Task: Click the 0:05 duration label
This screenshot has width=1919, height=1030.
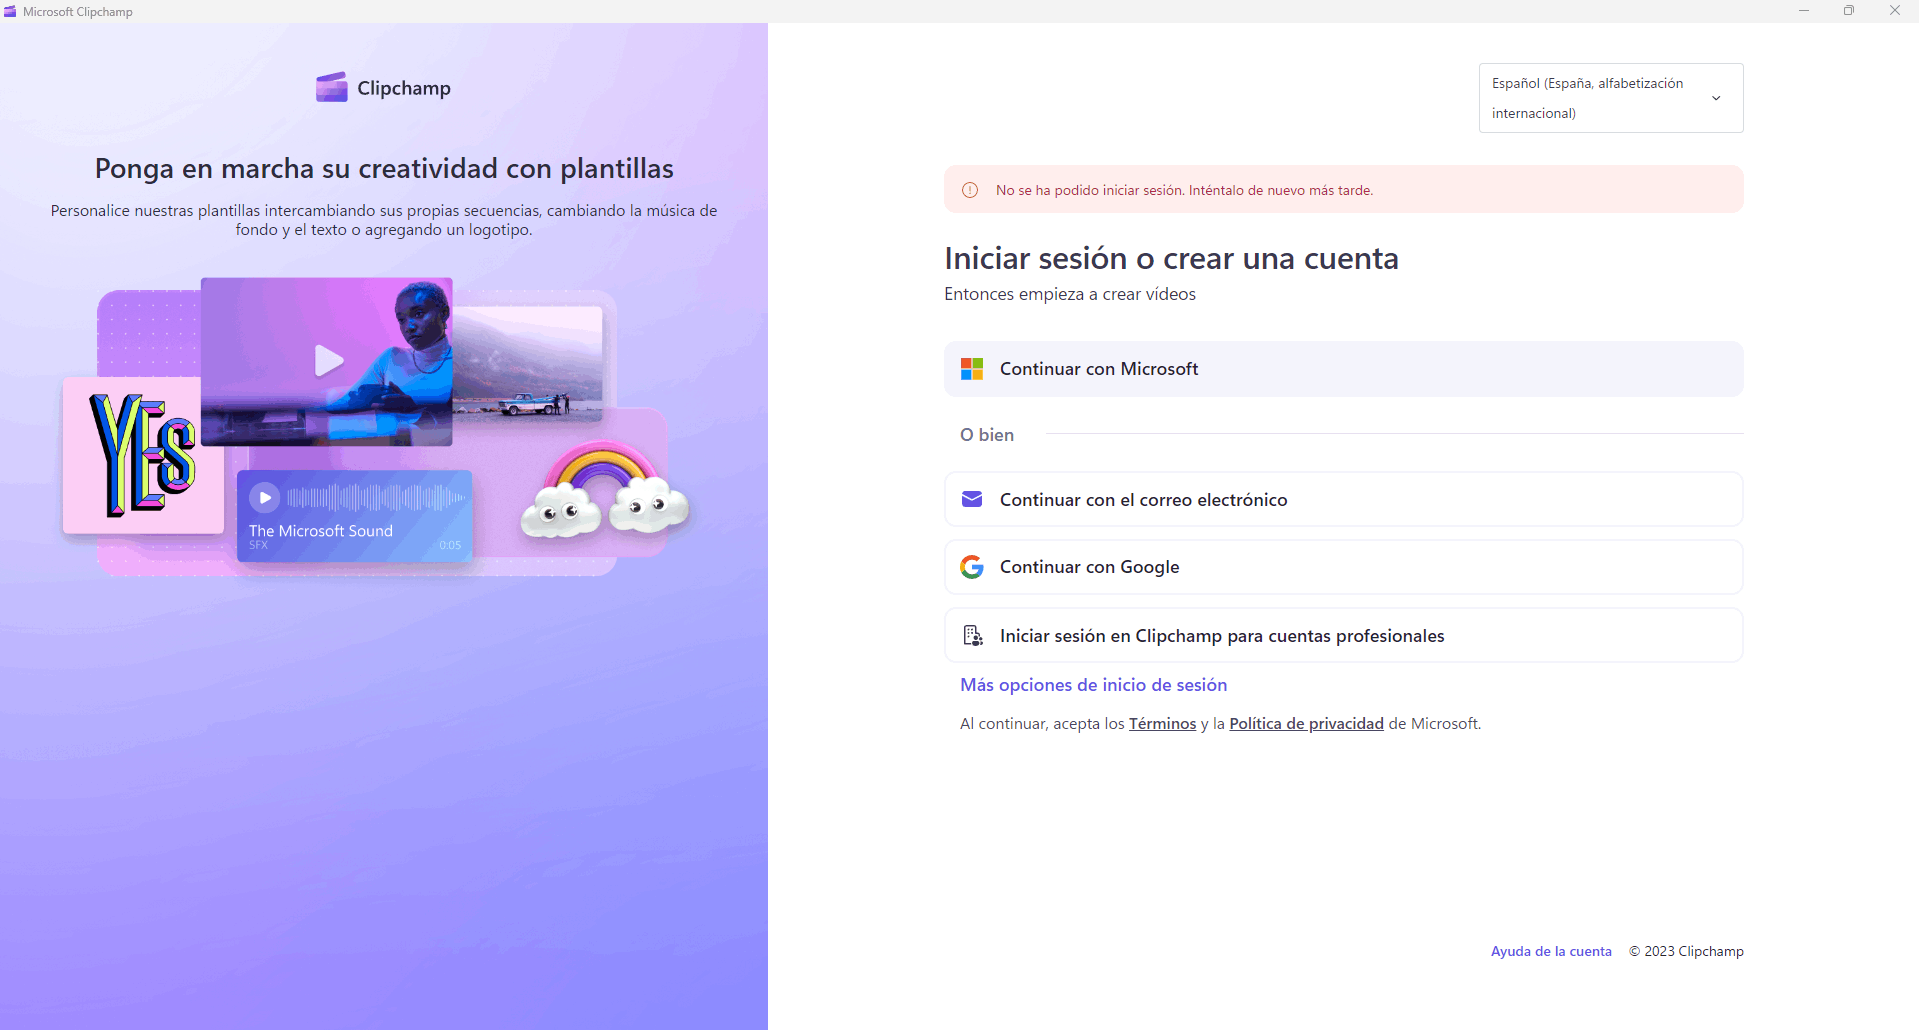Action: 450,545
